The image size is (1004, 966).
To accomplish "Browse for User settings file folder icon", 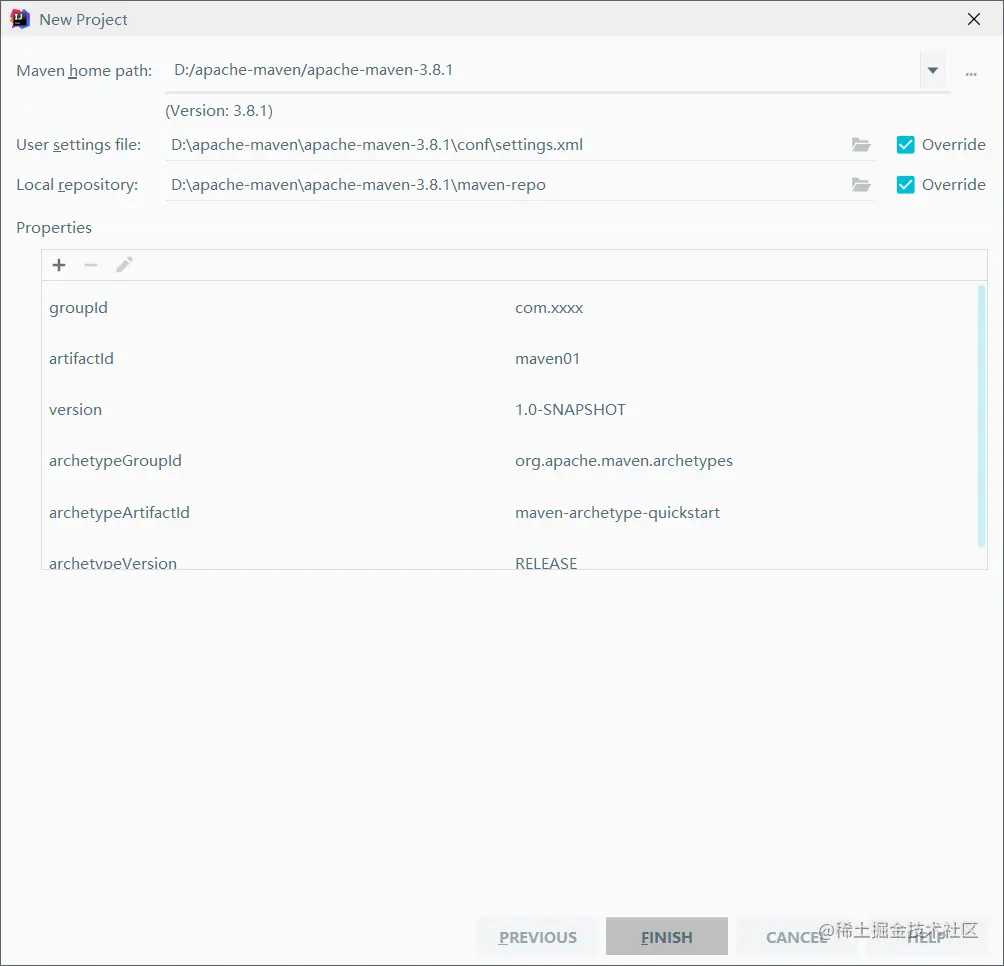I will [861, 145].
